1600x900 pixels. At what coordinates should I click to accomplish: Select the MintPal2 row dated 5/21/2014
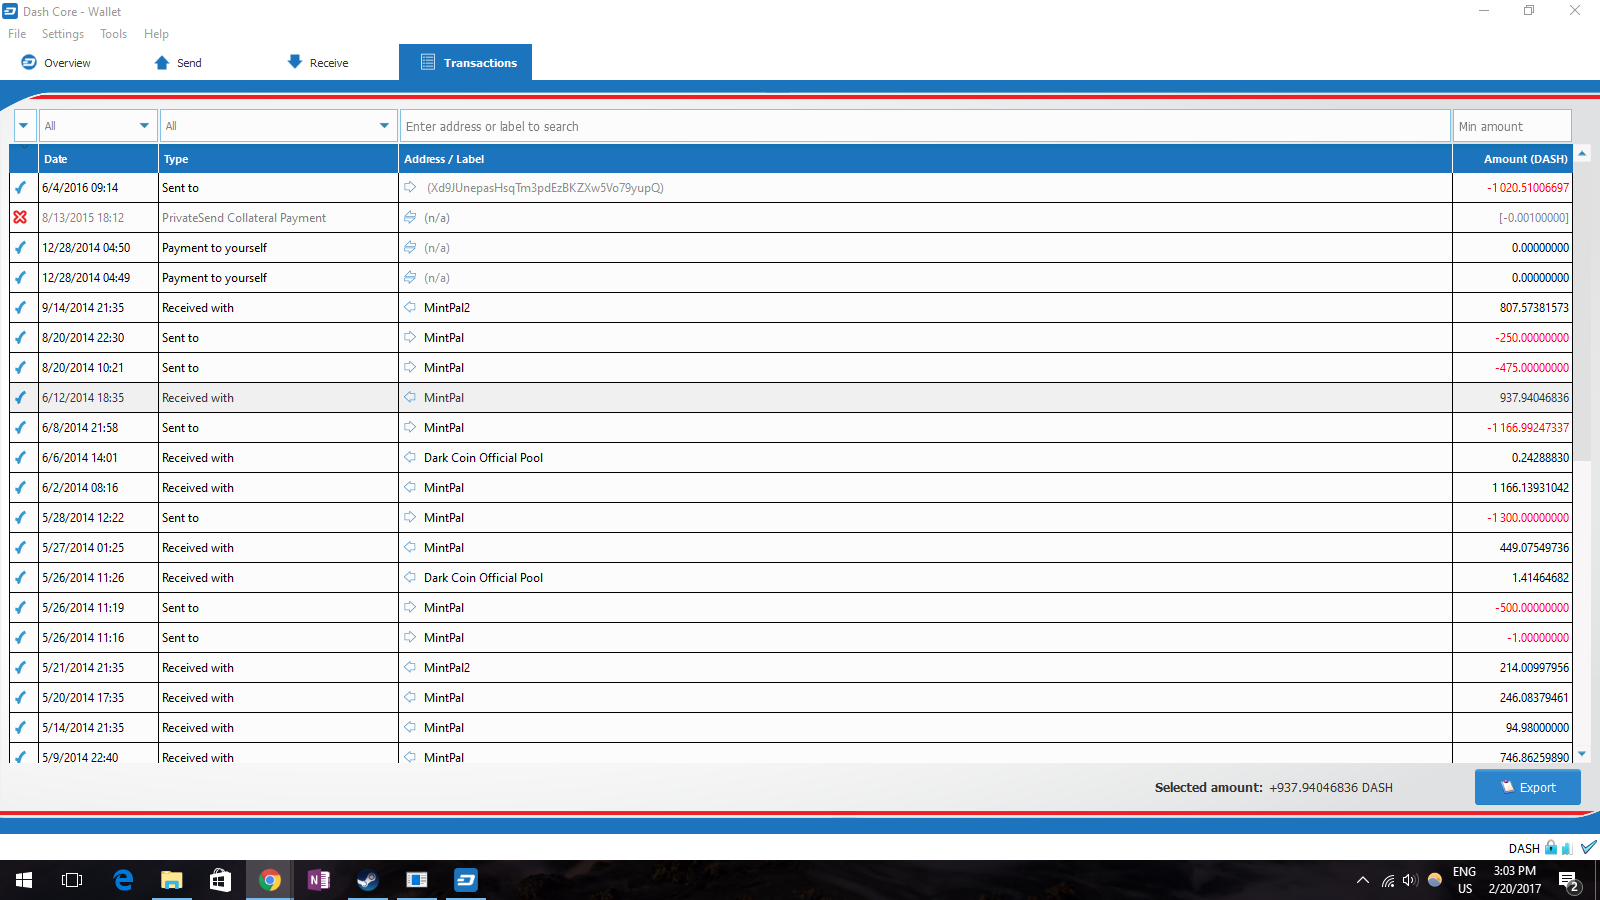coord(790,667)
